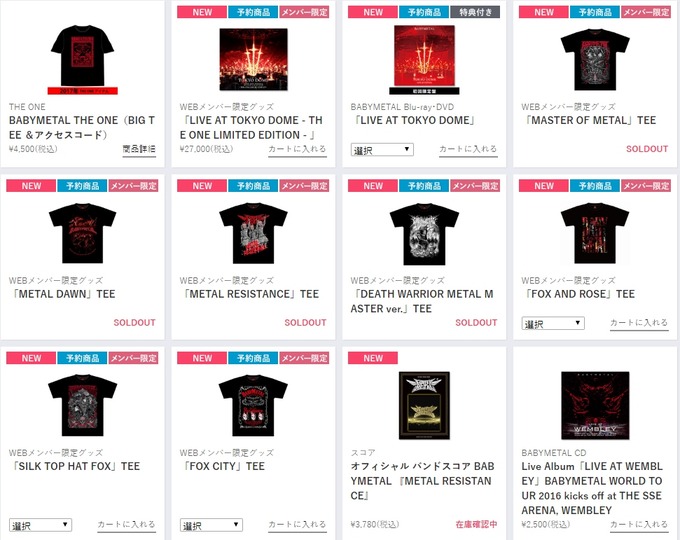
Task: Open the METAL RESISTANCE tee picture
Action: [253, 233]
